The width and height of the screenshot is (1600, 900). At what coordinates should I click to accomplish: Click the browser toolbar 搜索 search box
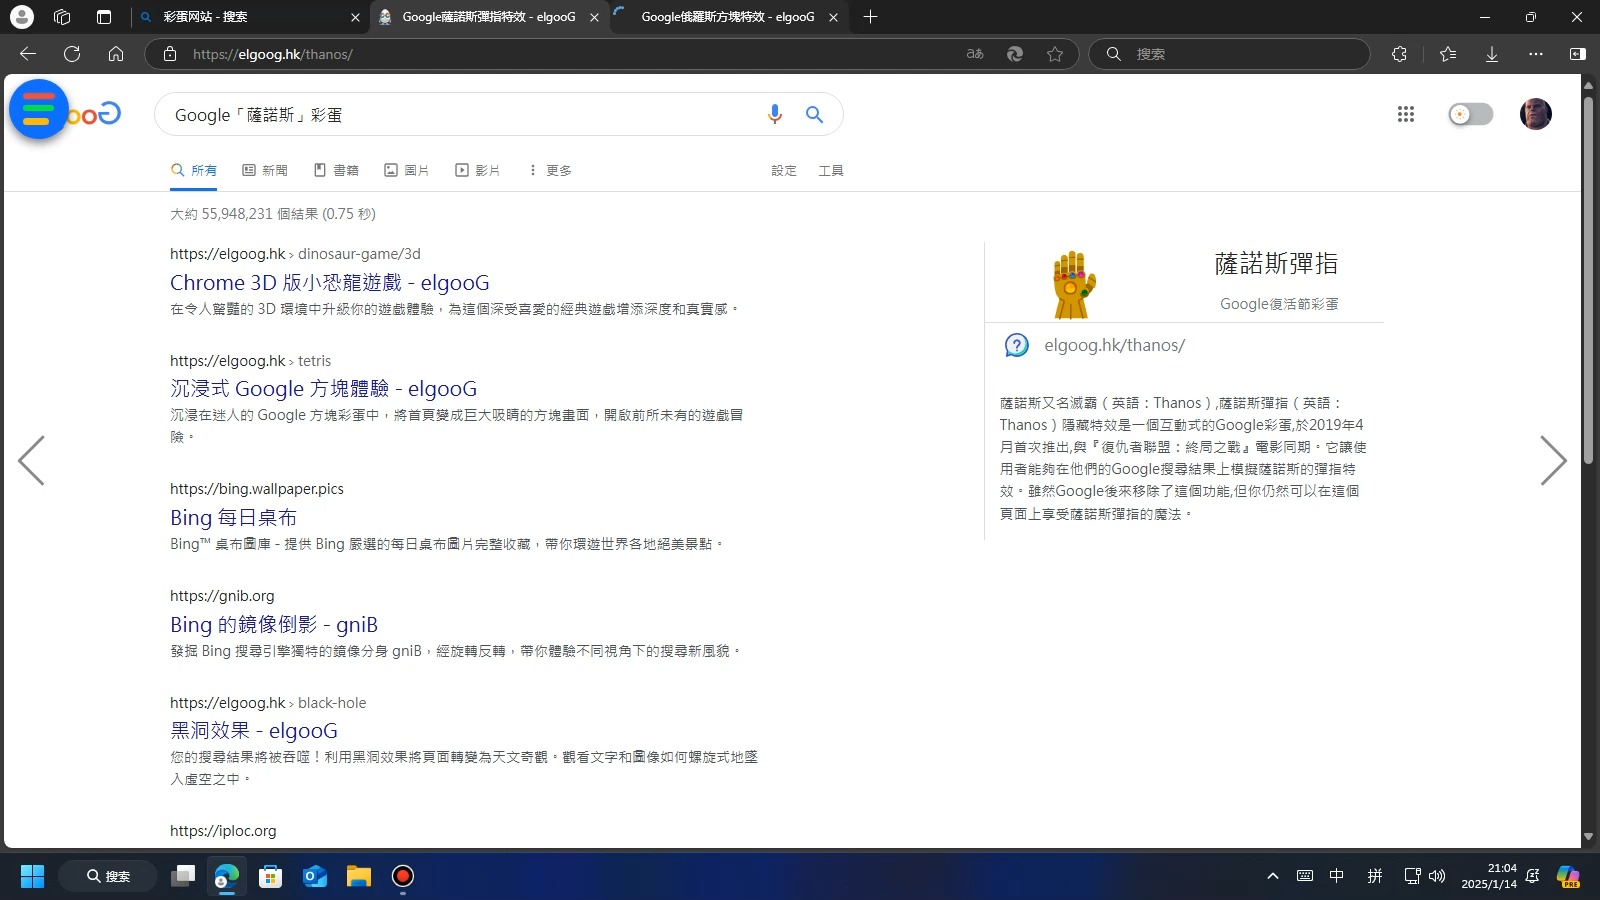coord(1229,54)
